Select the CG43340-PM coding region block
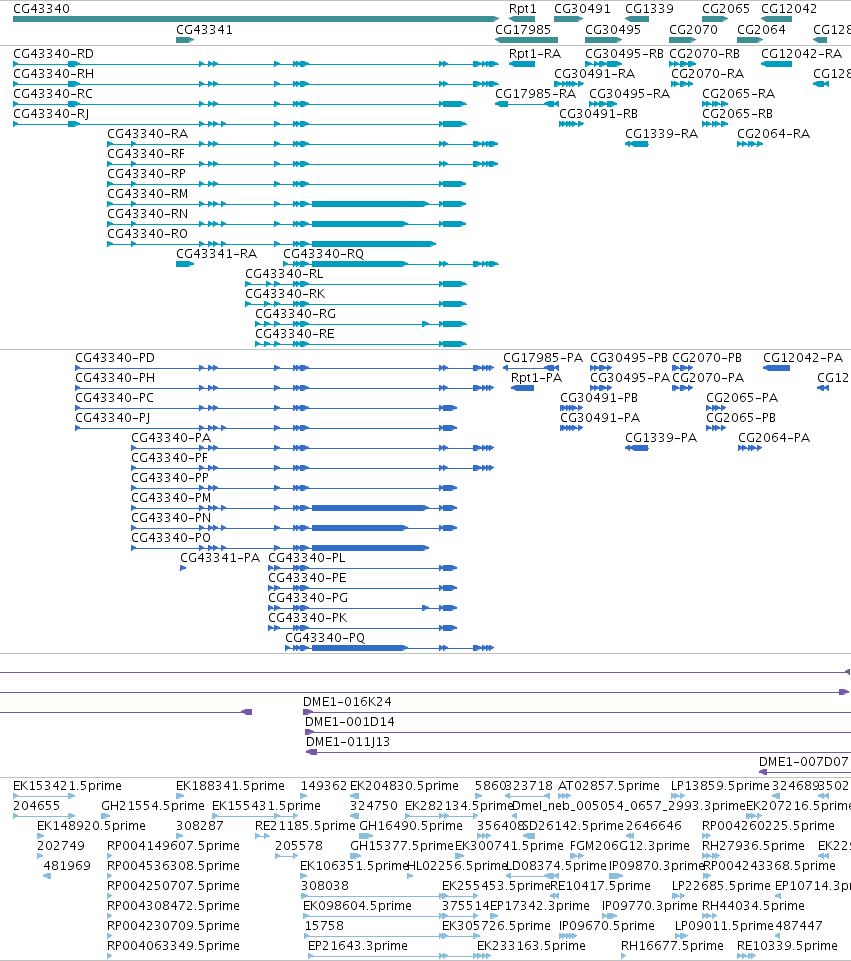The image size is (851, 961). (x=369, y=508)
